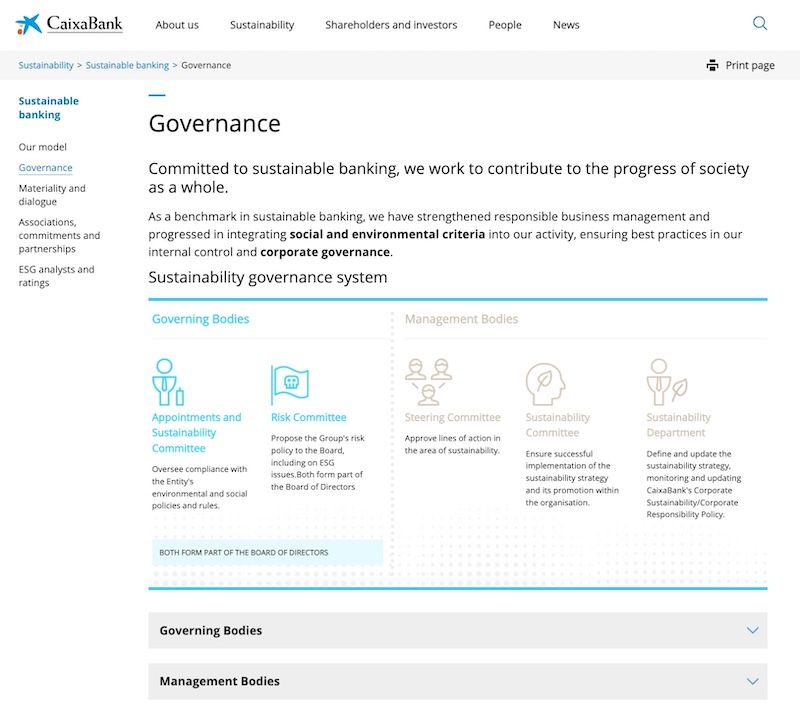Go to Sustainable banking breadcrumb link
800x713 pixels.
[127, 65]
